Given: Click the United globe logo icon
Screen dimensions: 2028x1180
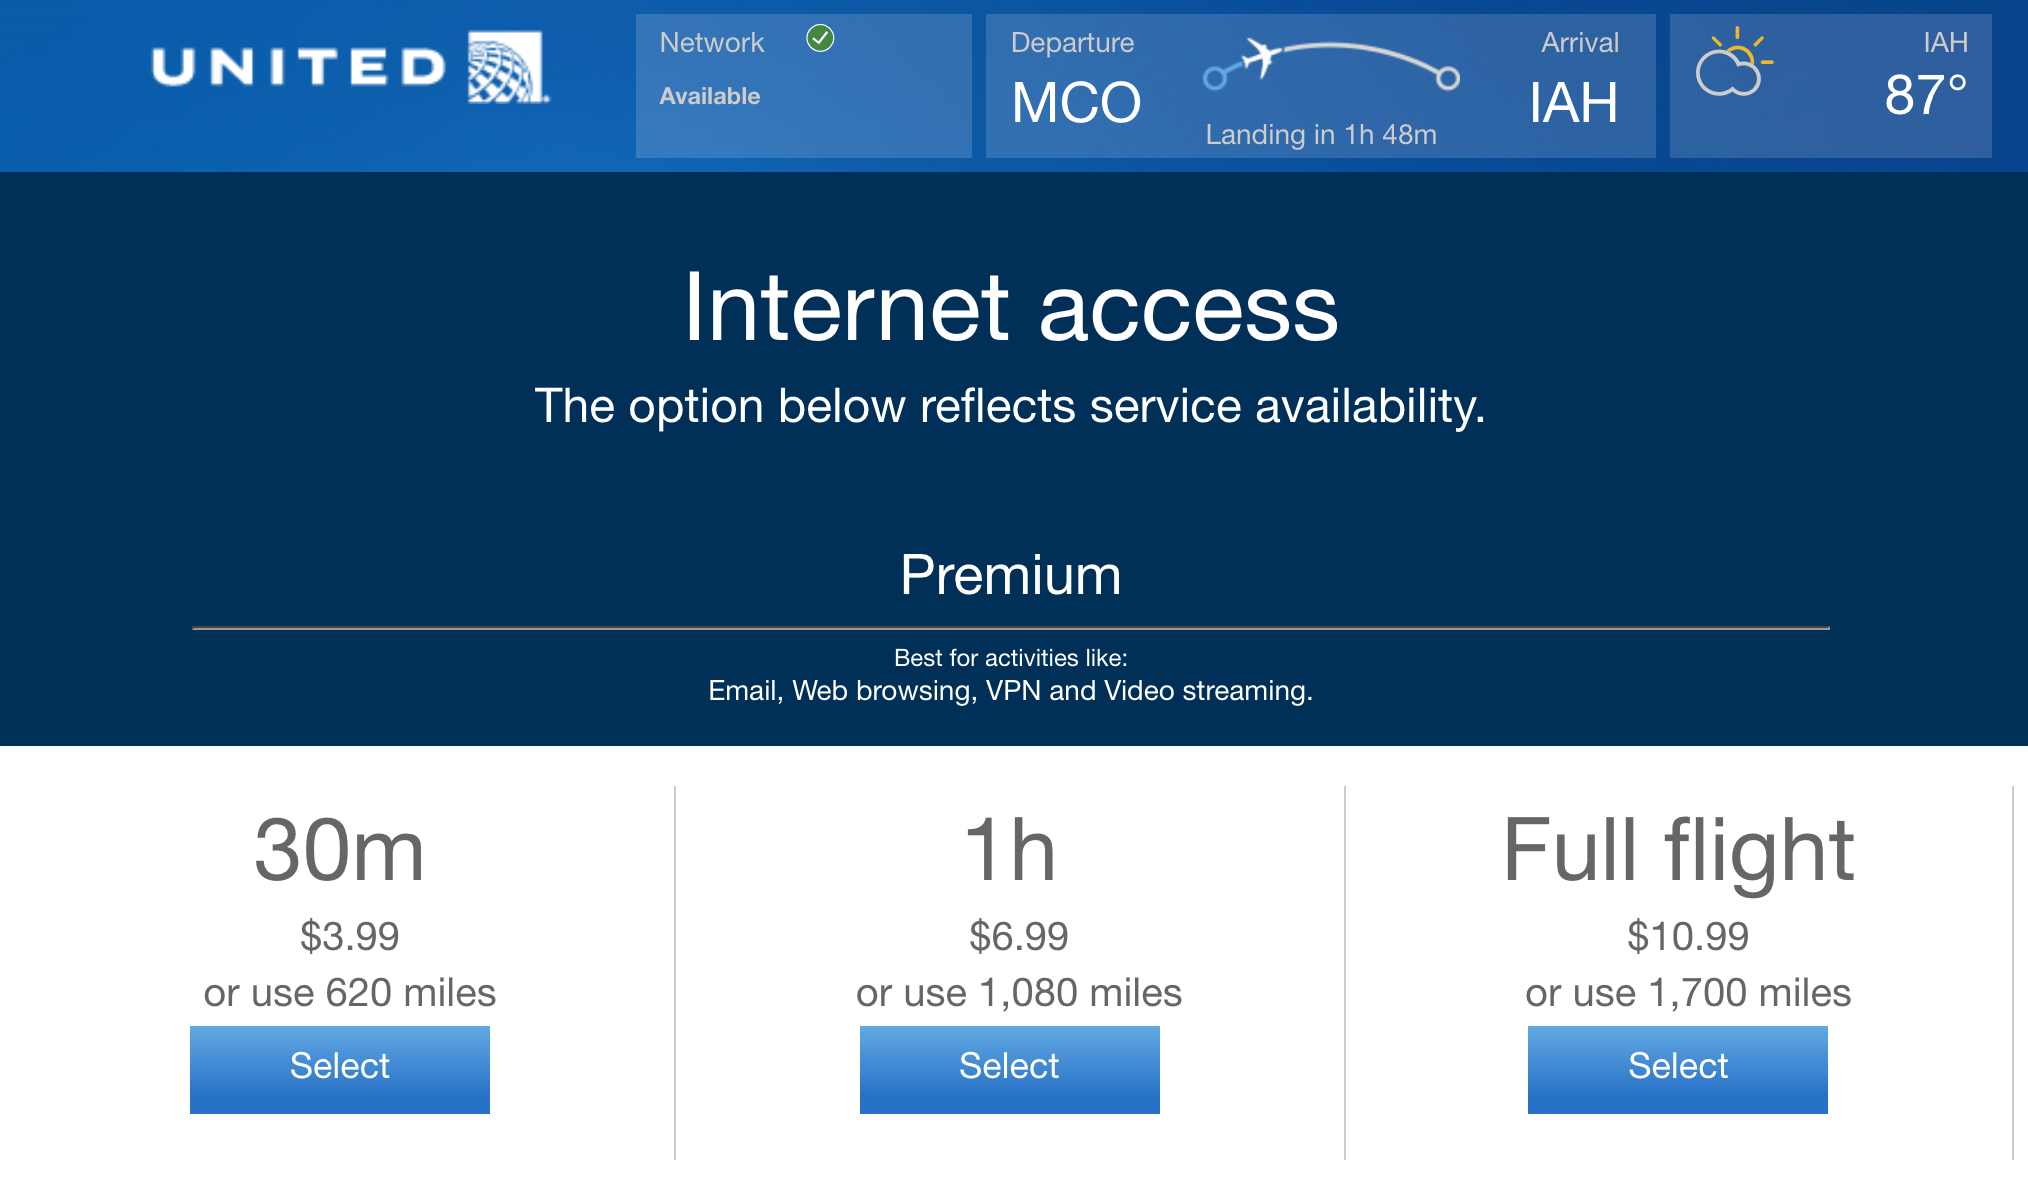Looking at the screenshot, I should 507,67.
